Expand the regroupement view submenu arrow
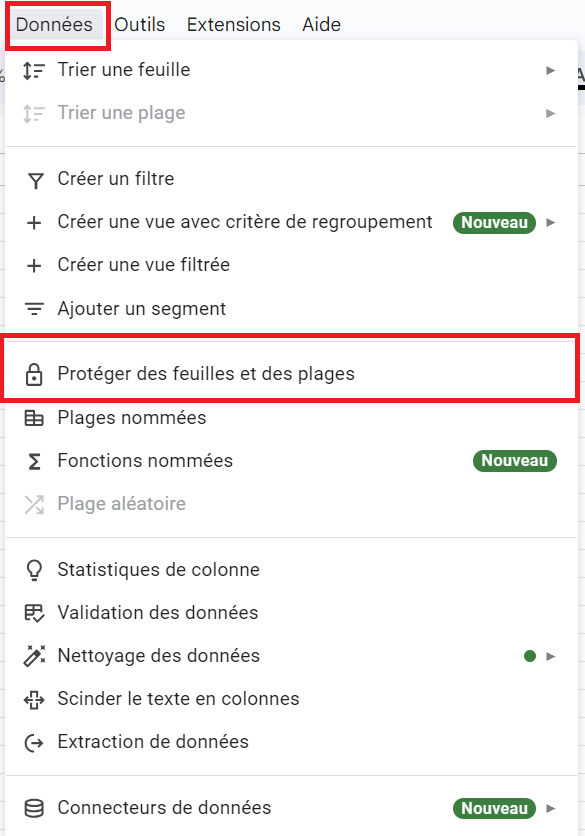Image resolution: width=585 pixels, height=836 pixels. coord(551,222)
